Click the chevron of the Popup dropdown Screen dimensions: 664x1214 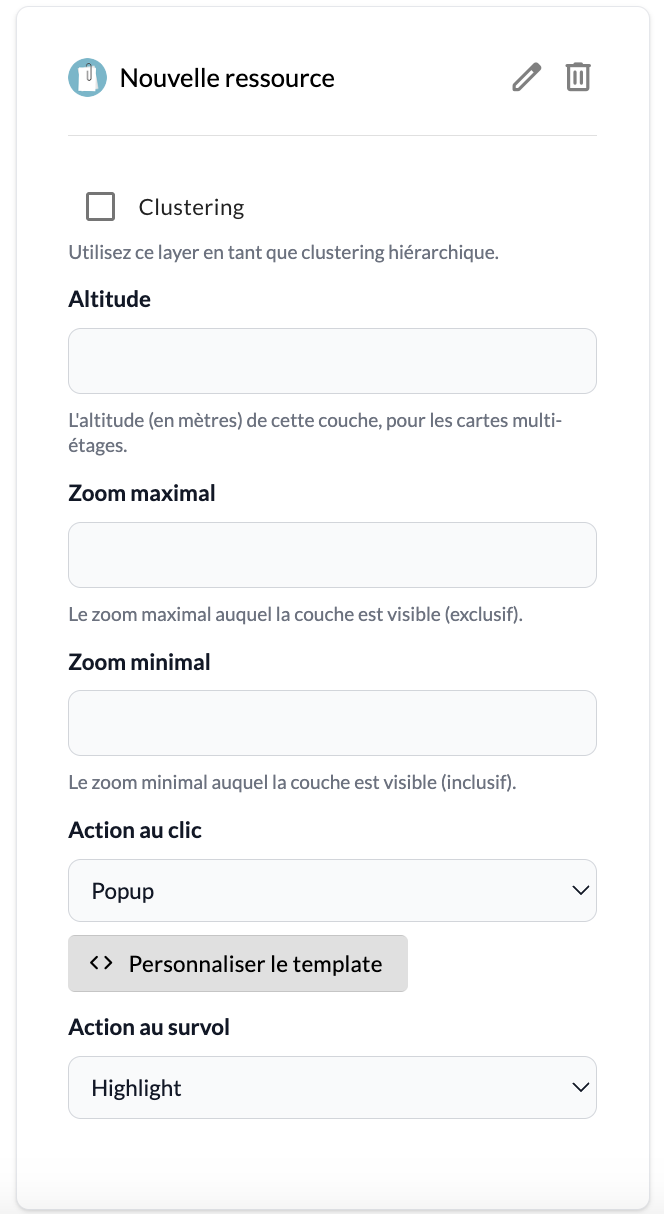click(579, 890)
